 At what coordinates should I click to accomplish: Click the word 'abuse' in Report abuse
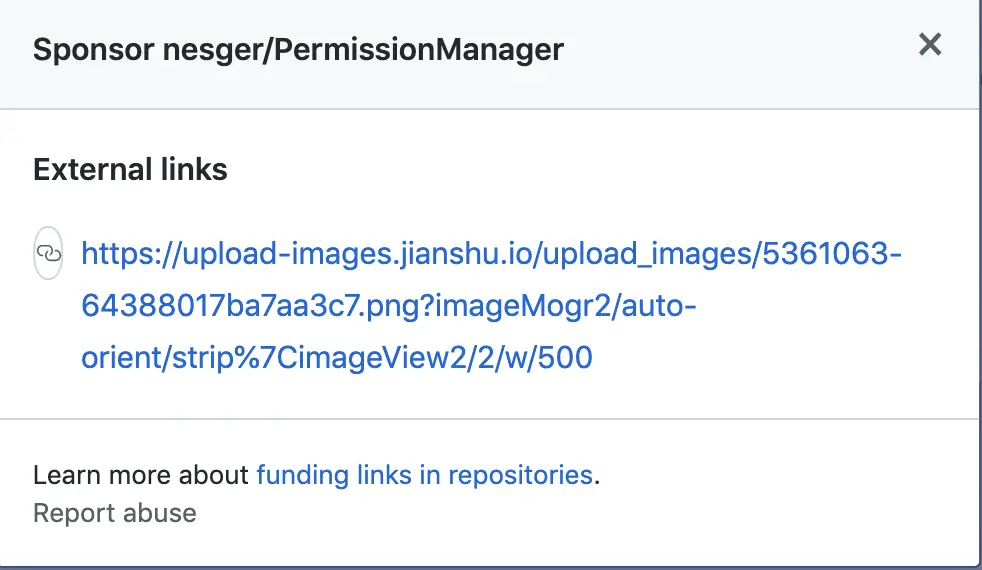pyautogui.click(x=156, y=513)
